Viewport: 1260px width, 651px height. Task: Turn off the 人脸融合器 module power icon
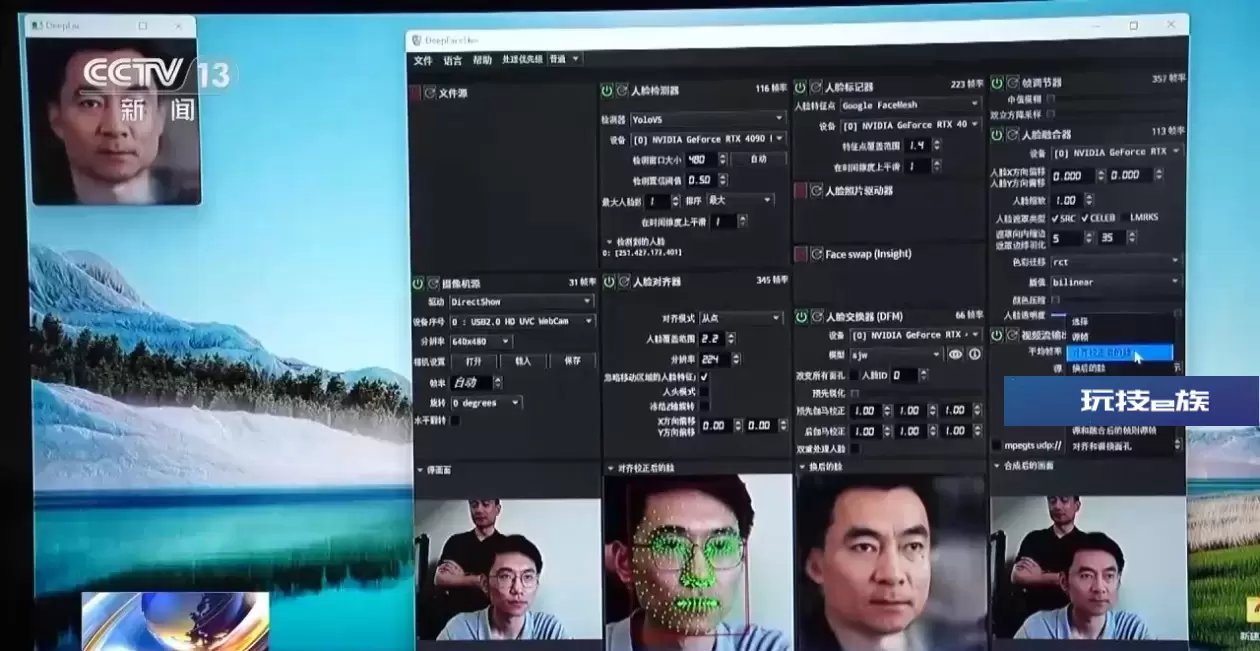coord(997,134)
